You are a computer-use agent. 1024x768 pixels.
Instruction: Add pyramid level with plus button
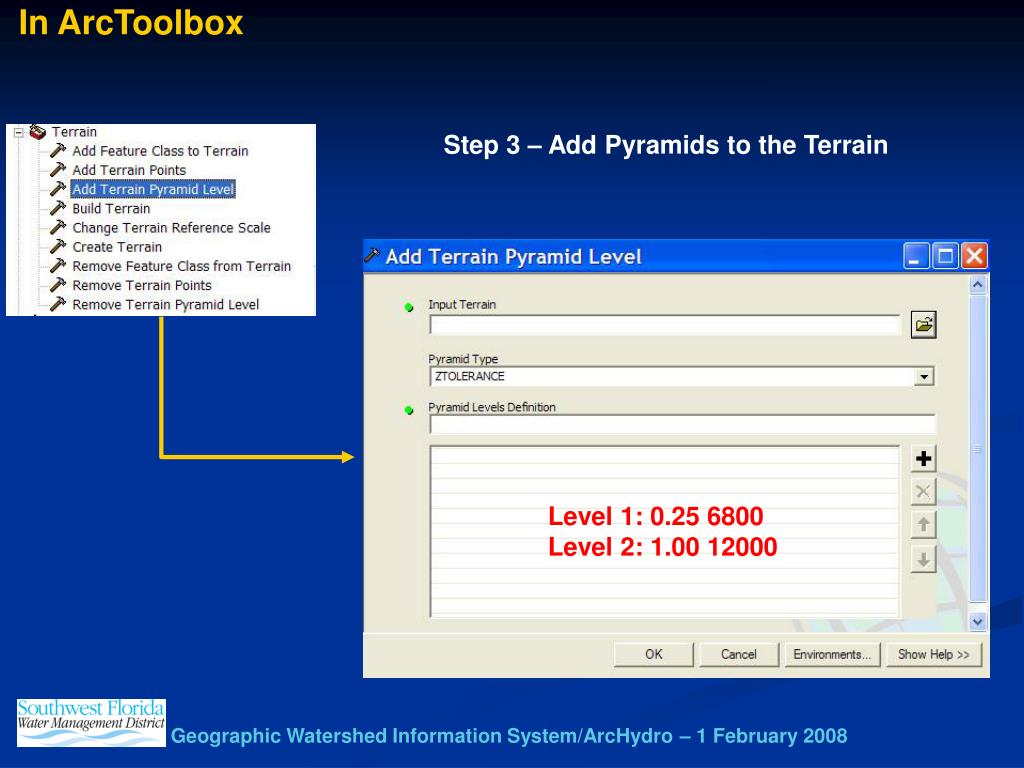click(923, 458)
